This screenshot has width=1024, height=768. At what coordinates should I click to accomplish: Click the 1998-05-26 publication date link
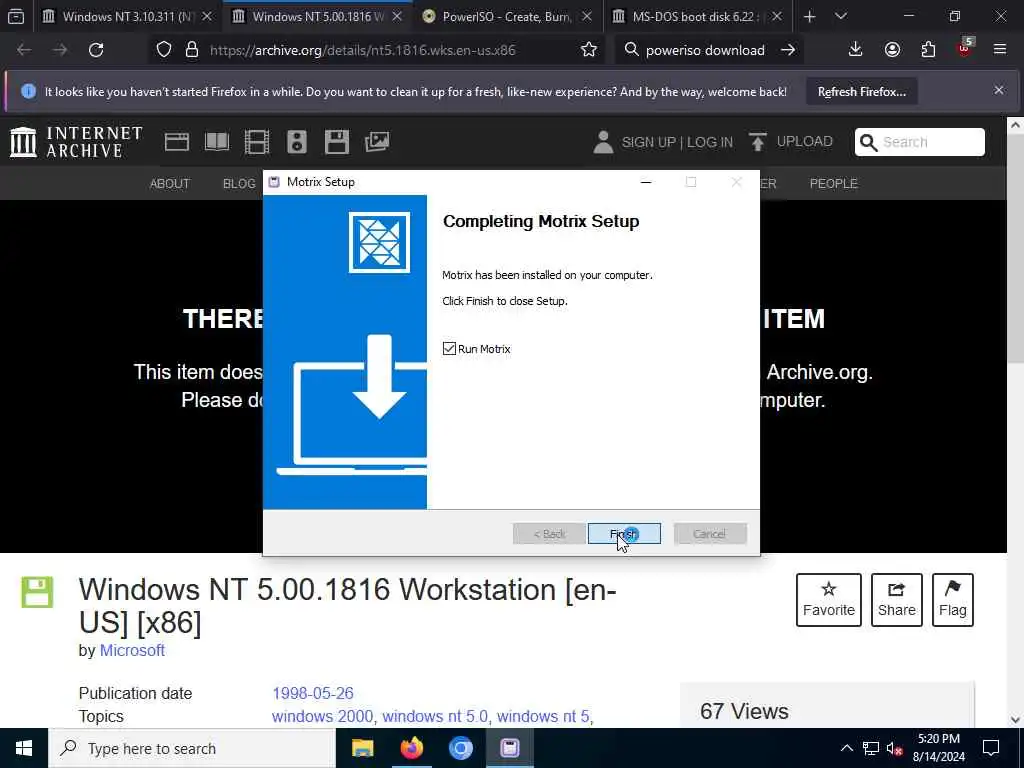point(313,693)
